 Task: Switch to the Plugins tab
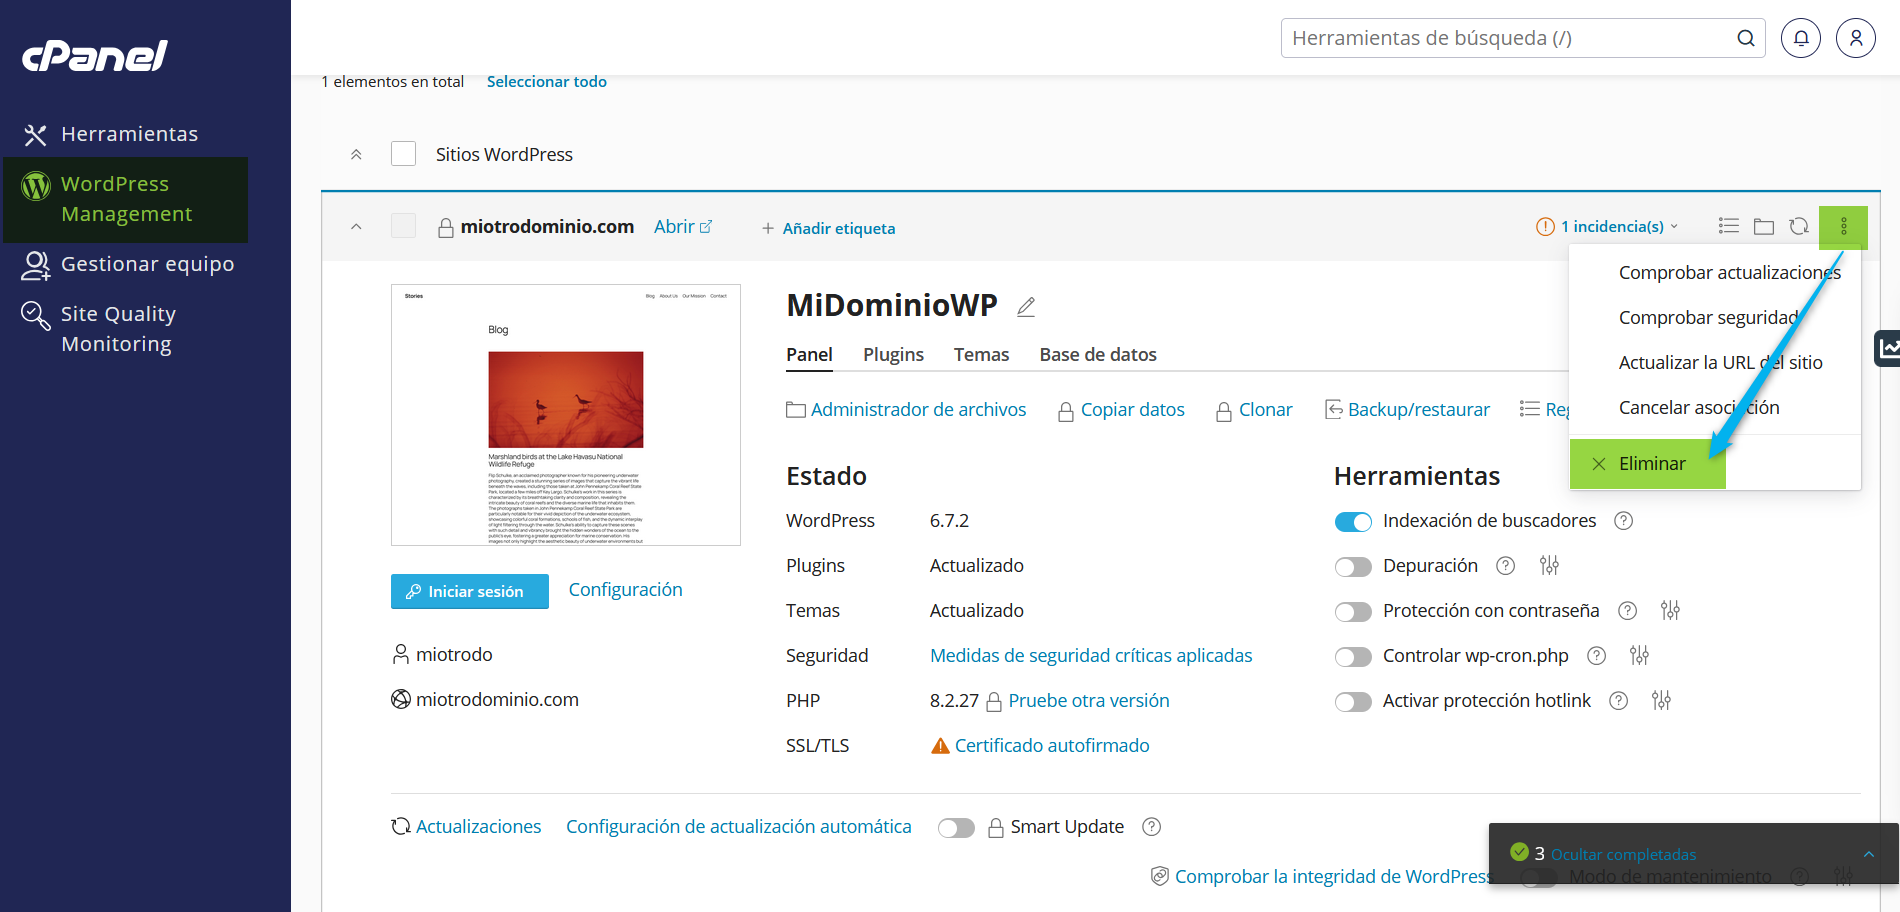click(893, 355)
